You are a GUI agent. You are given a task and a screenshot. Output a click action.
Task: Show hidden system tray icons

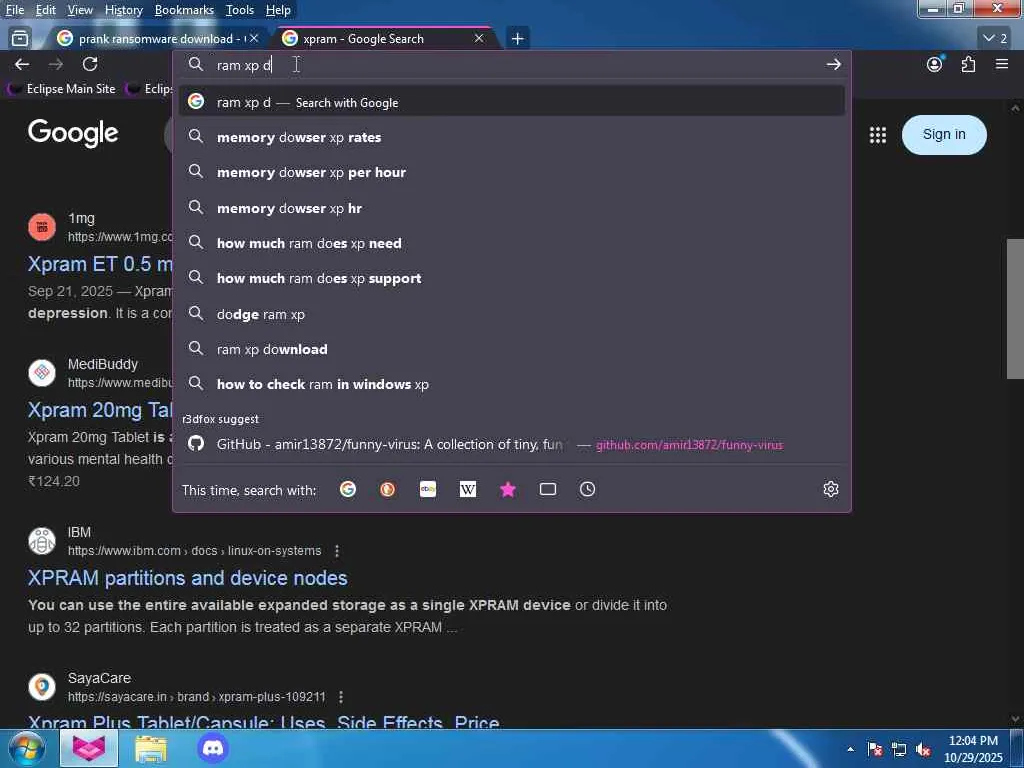(x=850, y=749)
